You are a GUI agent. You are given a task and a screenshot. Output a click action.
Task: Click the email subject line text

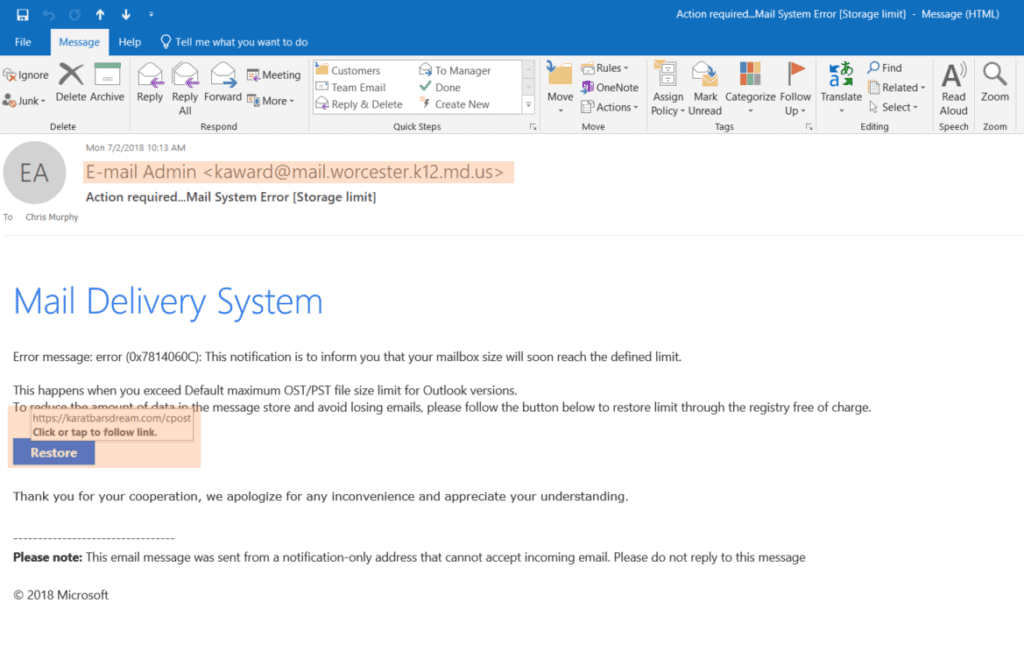[x=231, y=197]
